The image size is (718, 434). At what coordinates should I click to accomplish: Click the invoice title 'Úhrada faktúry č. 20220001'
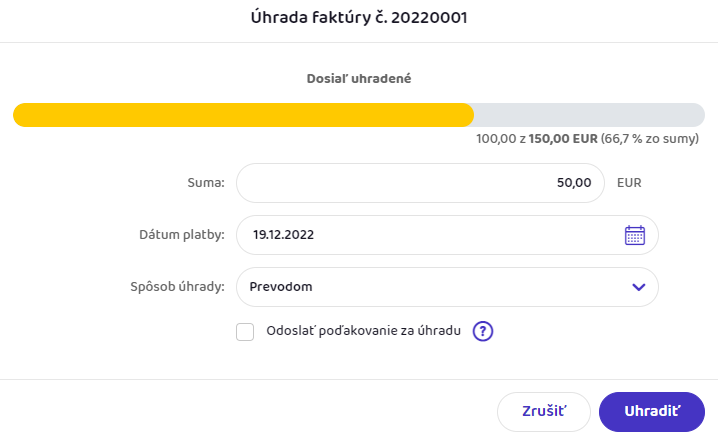coord(359,18)
